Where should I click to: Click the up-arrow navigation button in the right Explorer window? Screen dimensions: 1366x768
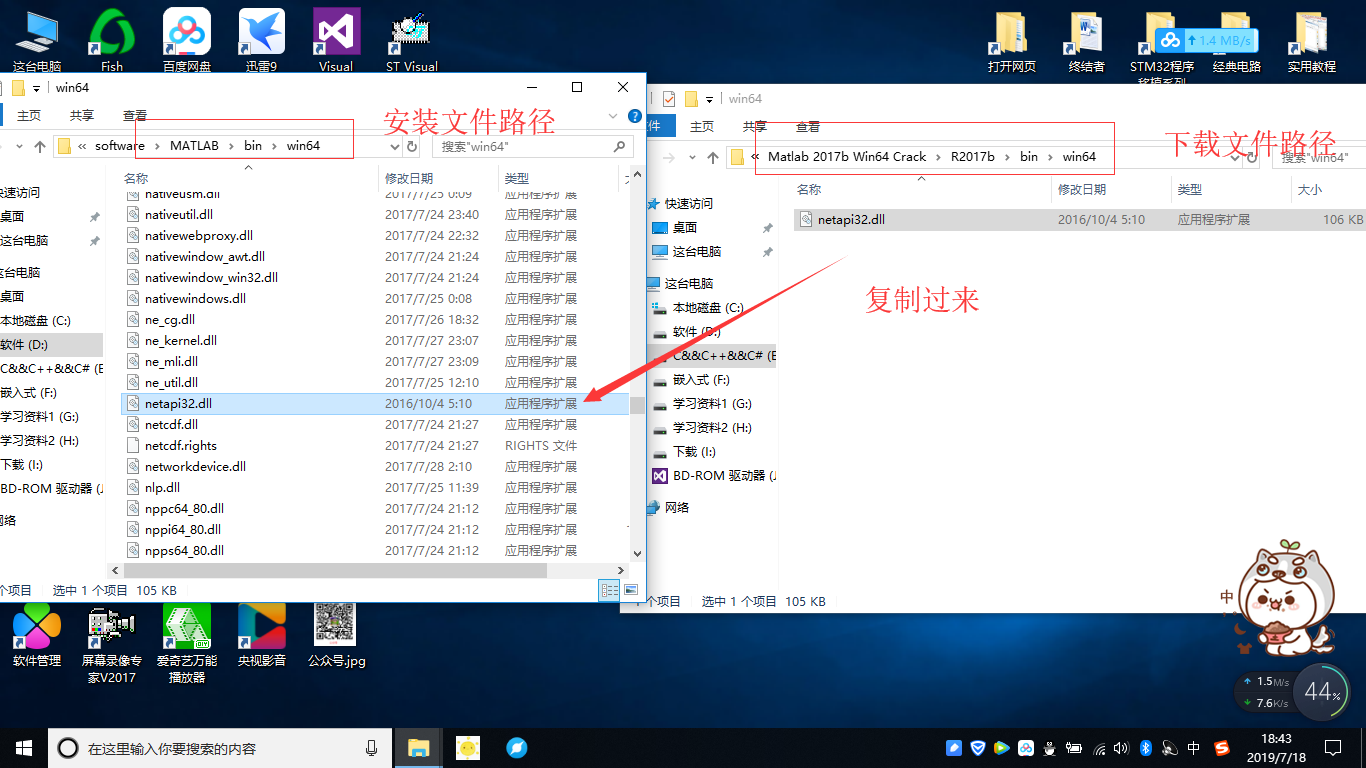coord(713,157)
